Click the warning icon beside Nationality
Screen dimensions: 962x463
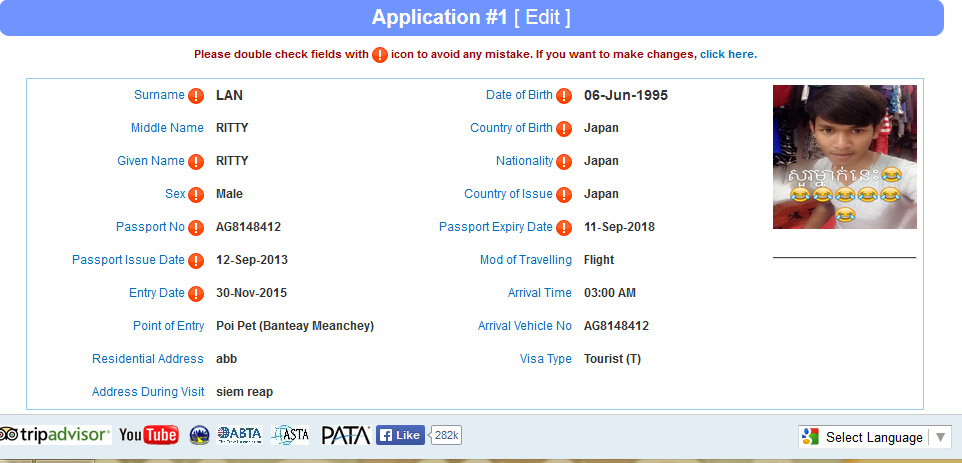pos(564,162)
